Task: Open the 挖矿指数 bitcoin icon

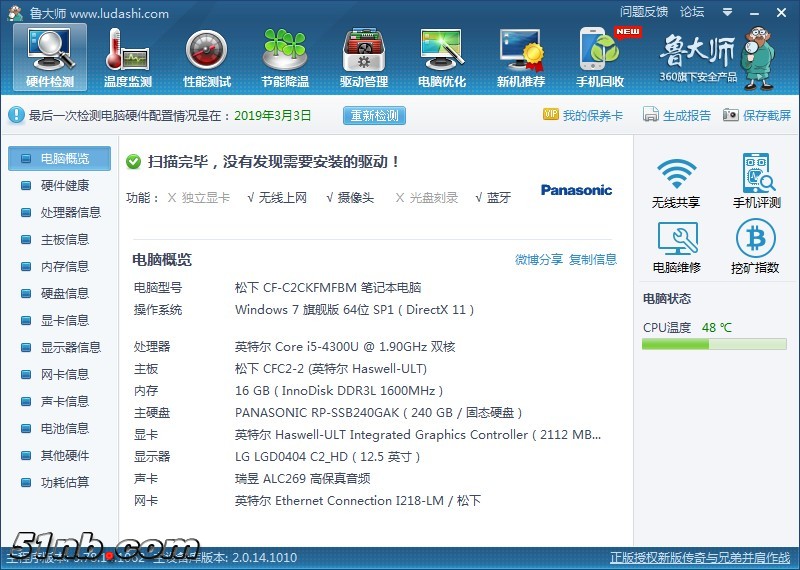Action: [755, 246]
